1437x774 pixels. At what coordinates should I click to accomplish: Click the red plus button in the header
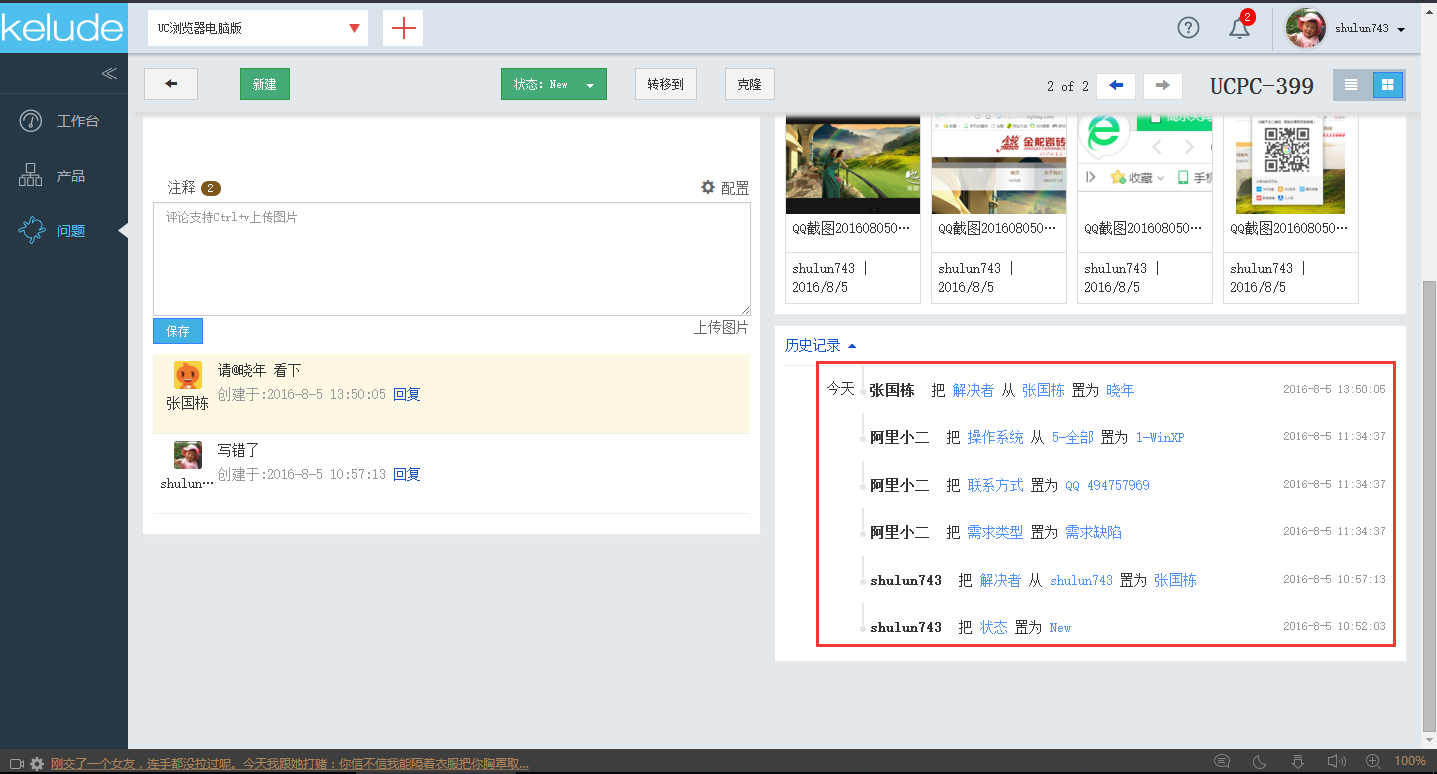point(403,28)
